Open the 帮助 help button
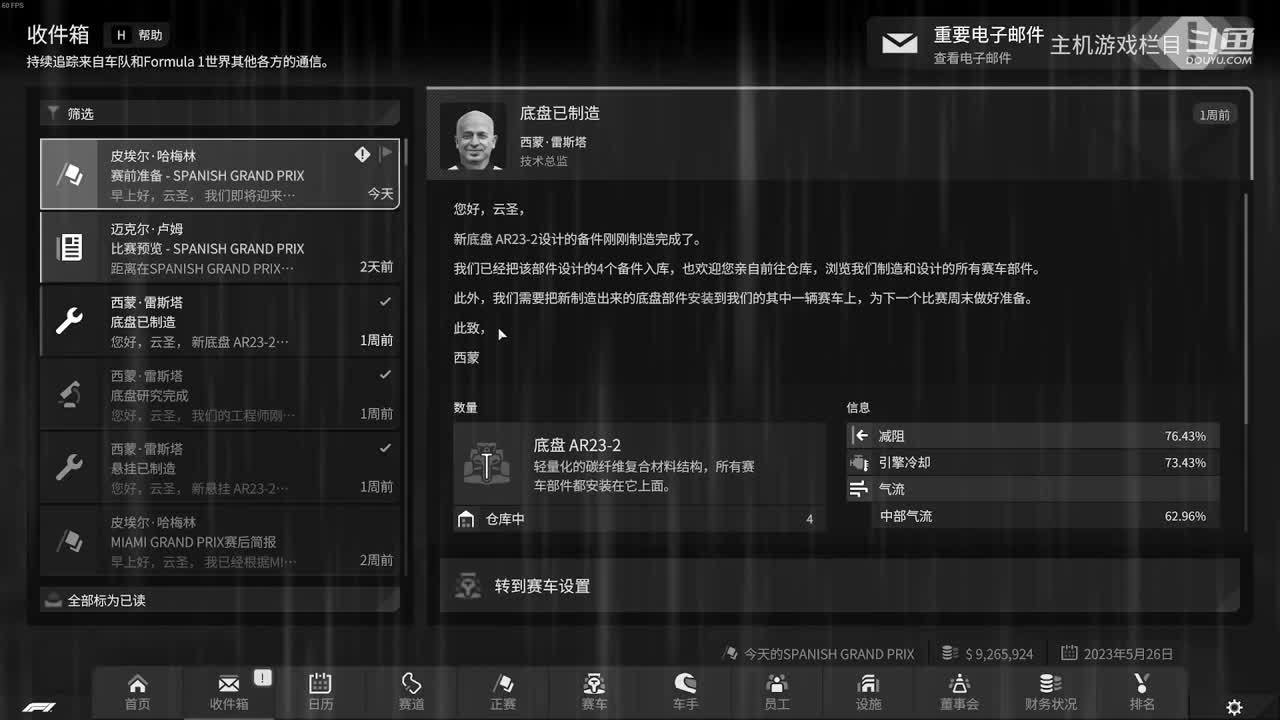Screen dimensions: 1280x720 [138, 35]
